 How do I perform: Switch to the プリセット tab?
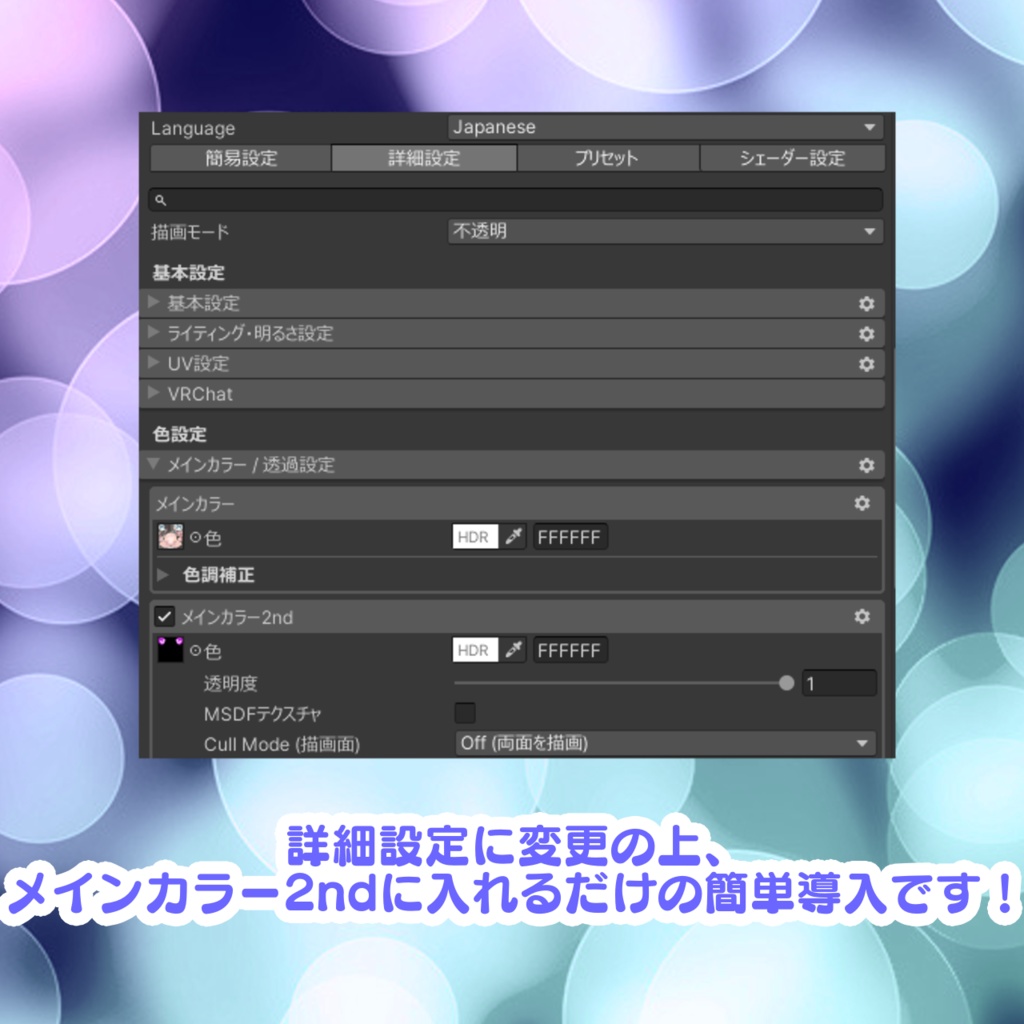point(607,157)
